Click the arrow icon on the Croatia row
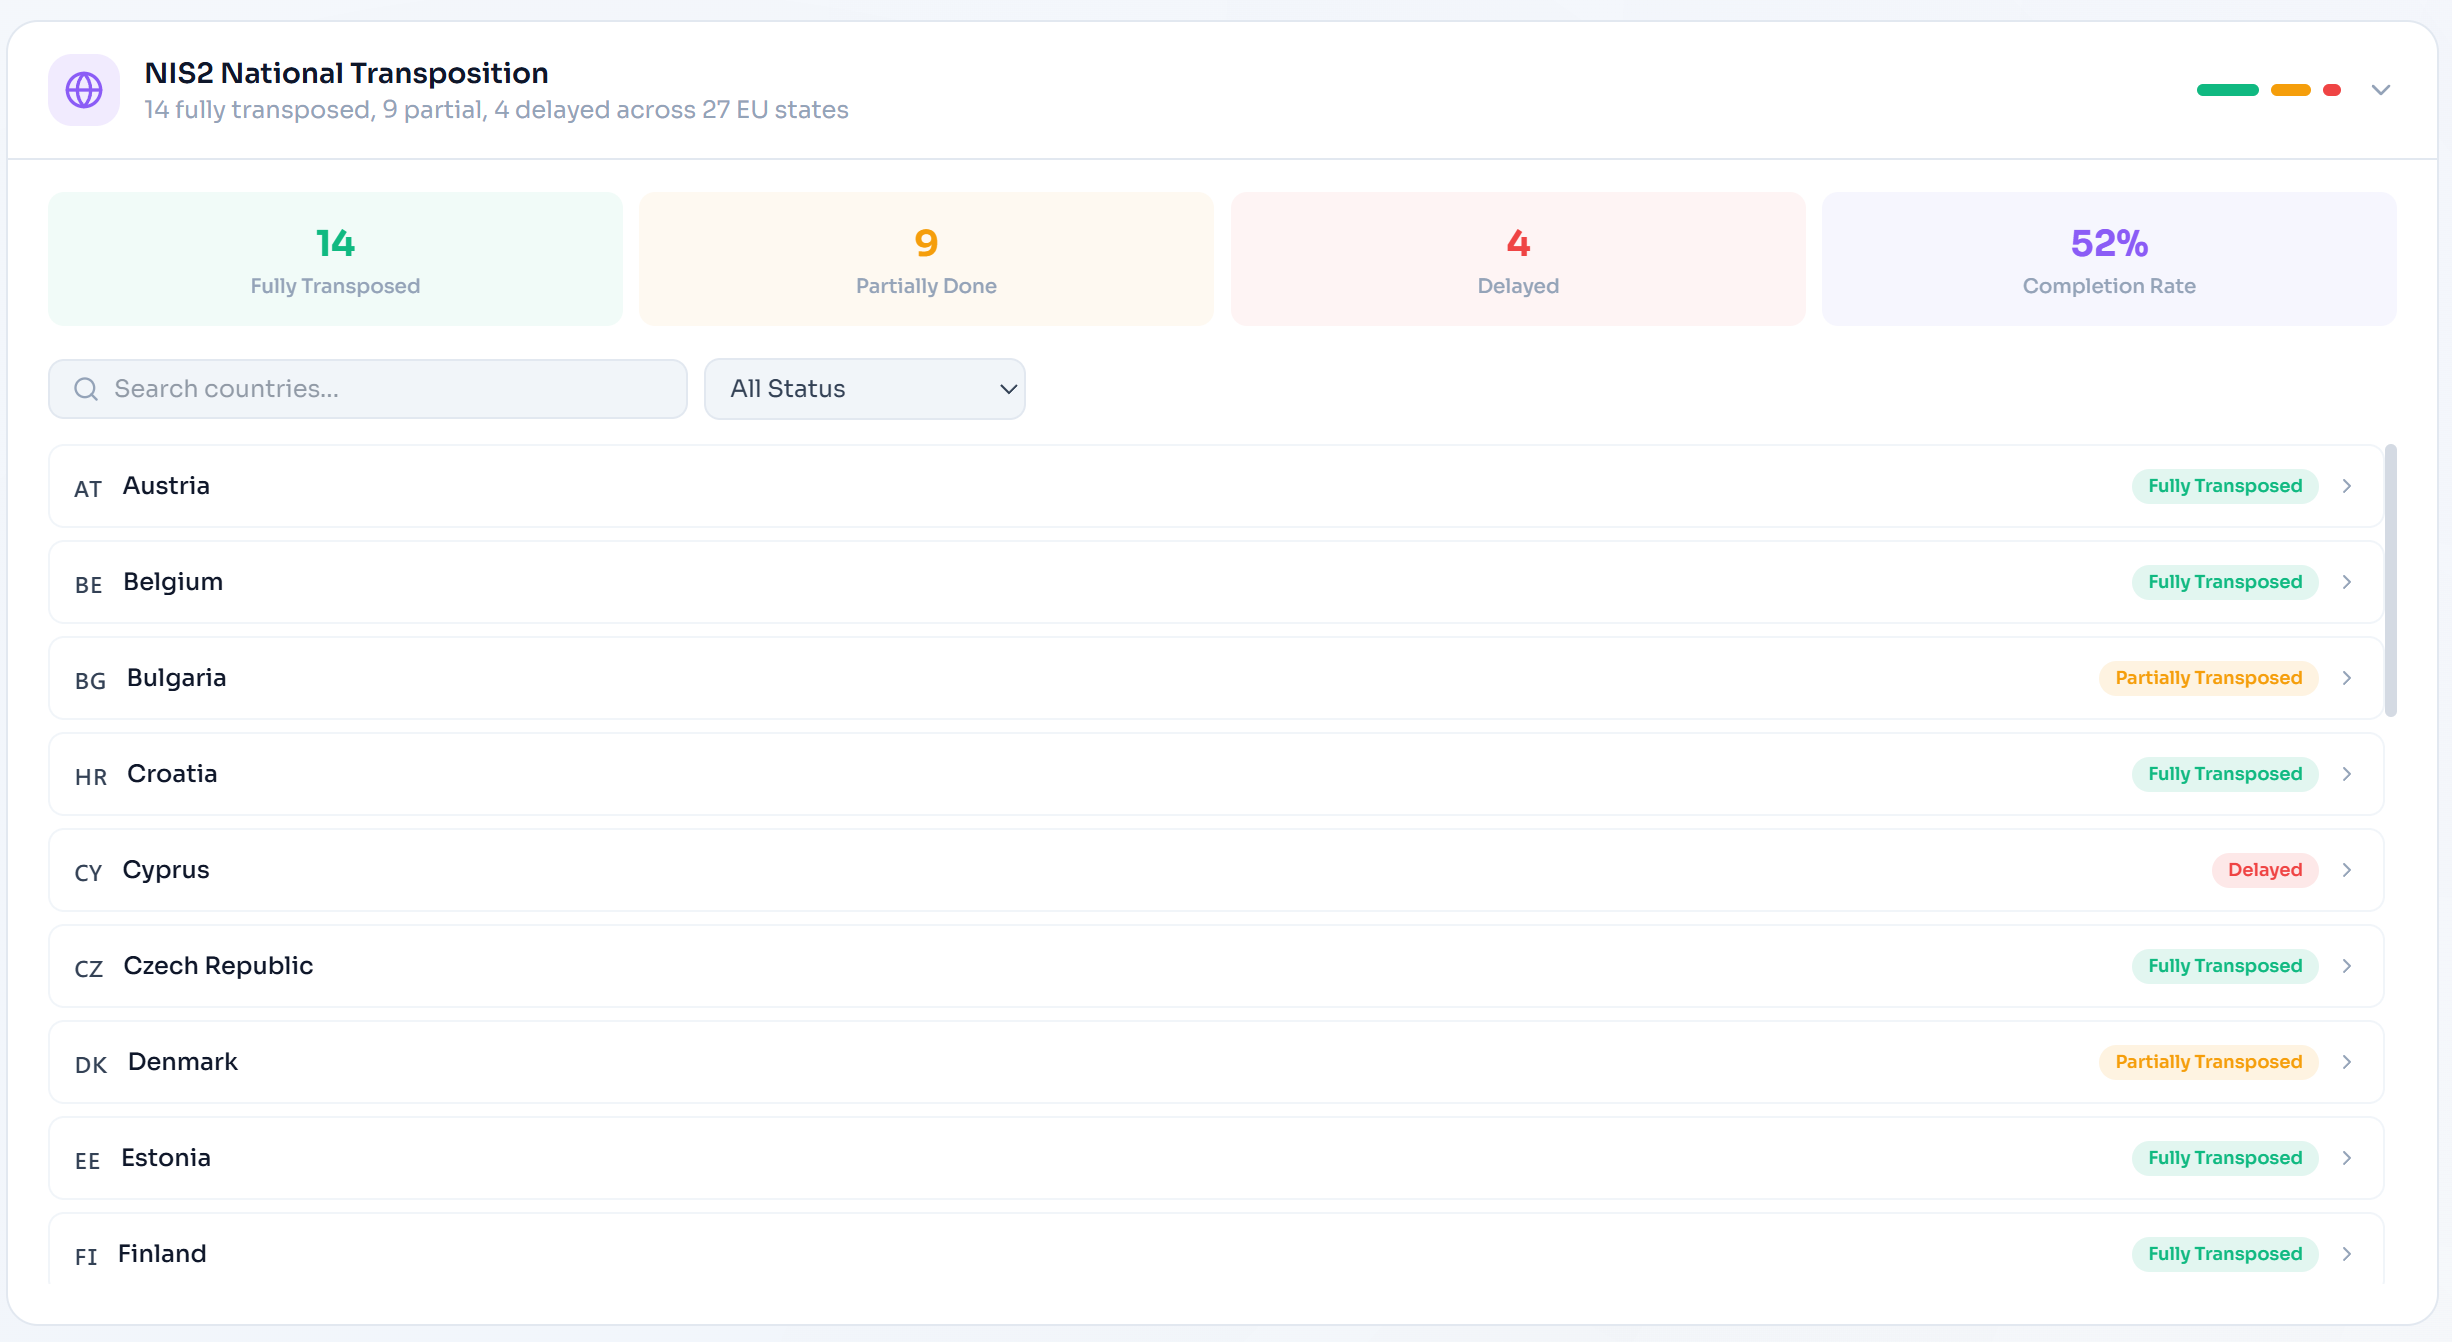 (2347, 774)
